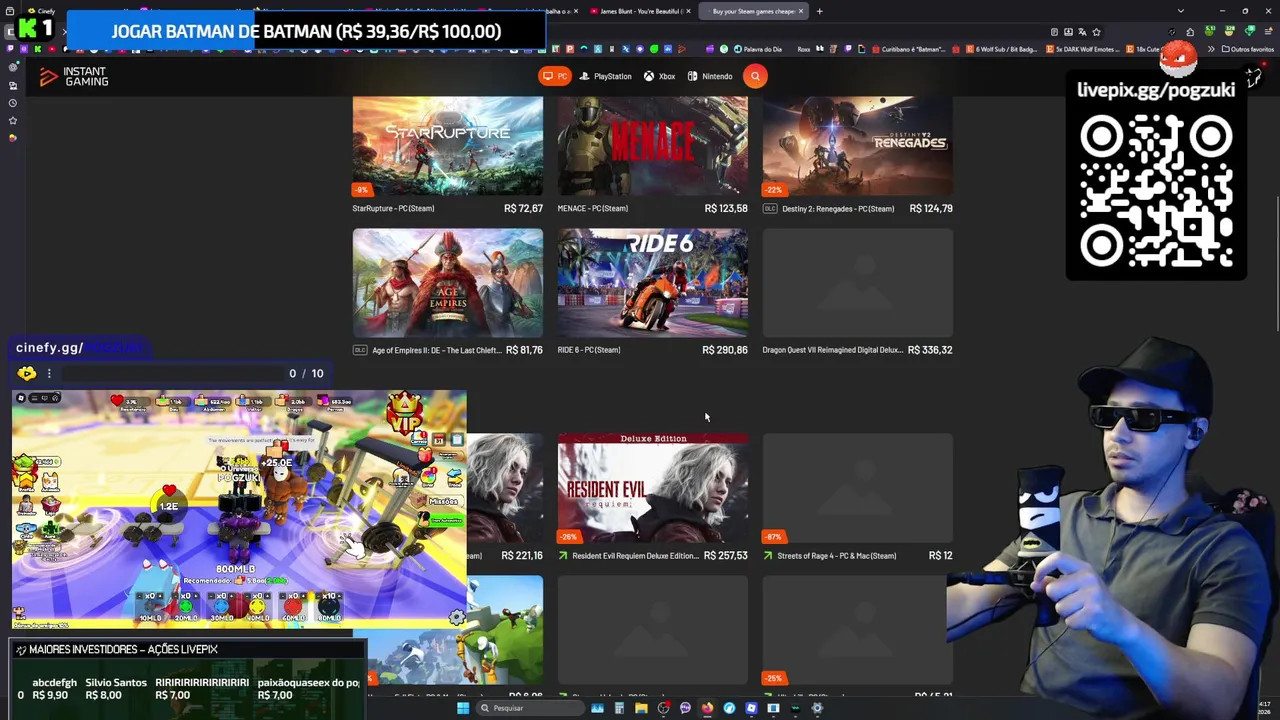Click the Twitch bookmark icon
Screen dimensions: 1280x720
[x=10, y=48]
